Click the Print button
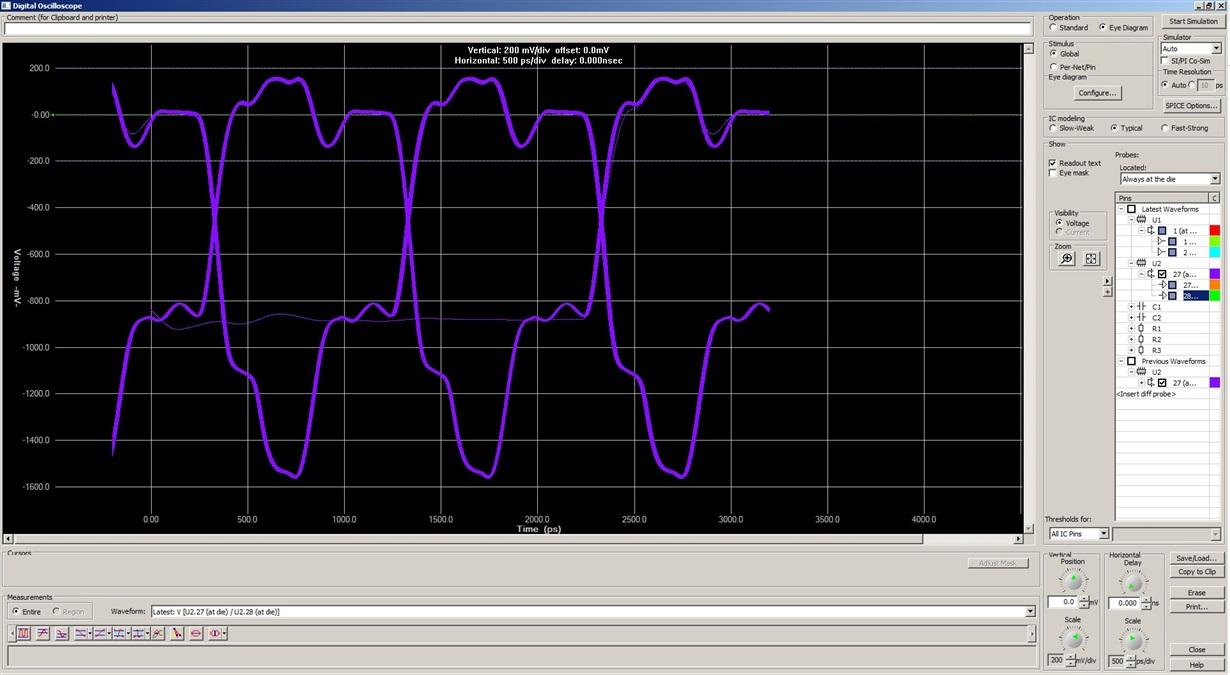 pos(1197,607)
